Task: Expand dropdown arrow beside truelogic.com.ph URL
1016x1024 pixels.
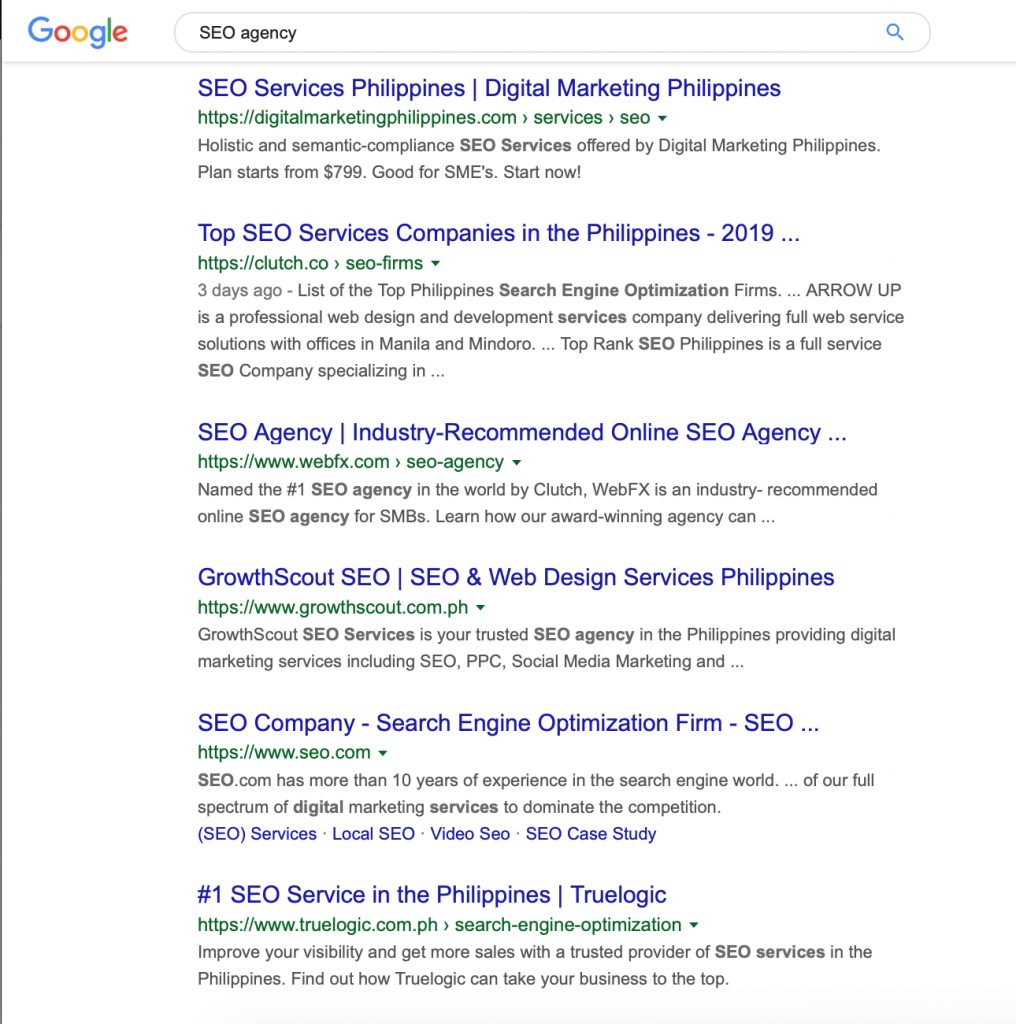Action: click(693, 925)
